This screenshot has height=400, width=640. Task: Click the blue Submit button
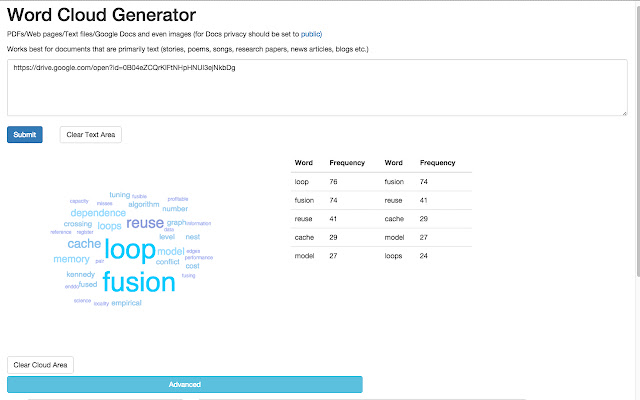[25, 134]
